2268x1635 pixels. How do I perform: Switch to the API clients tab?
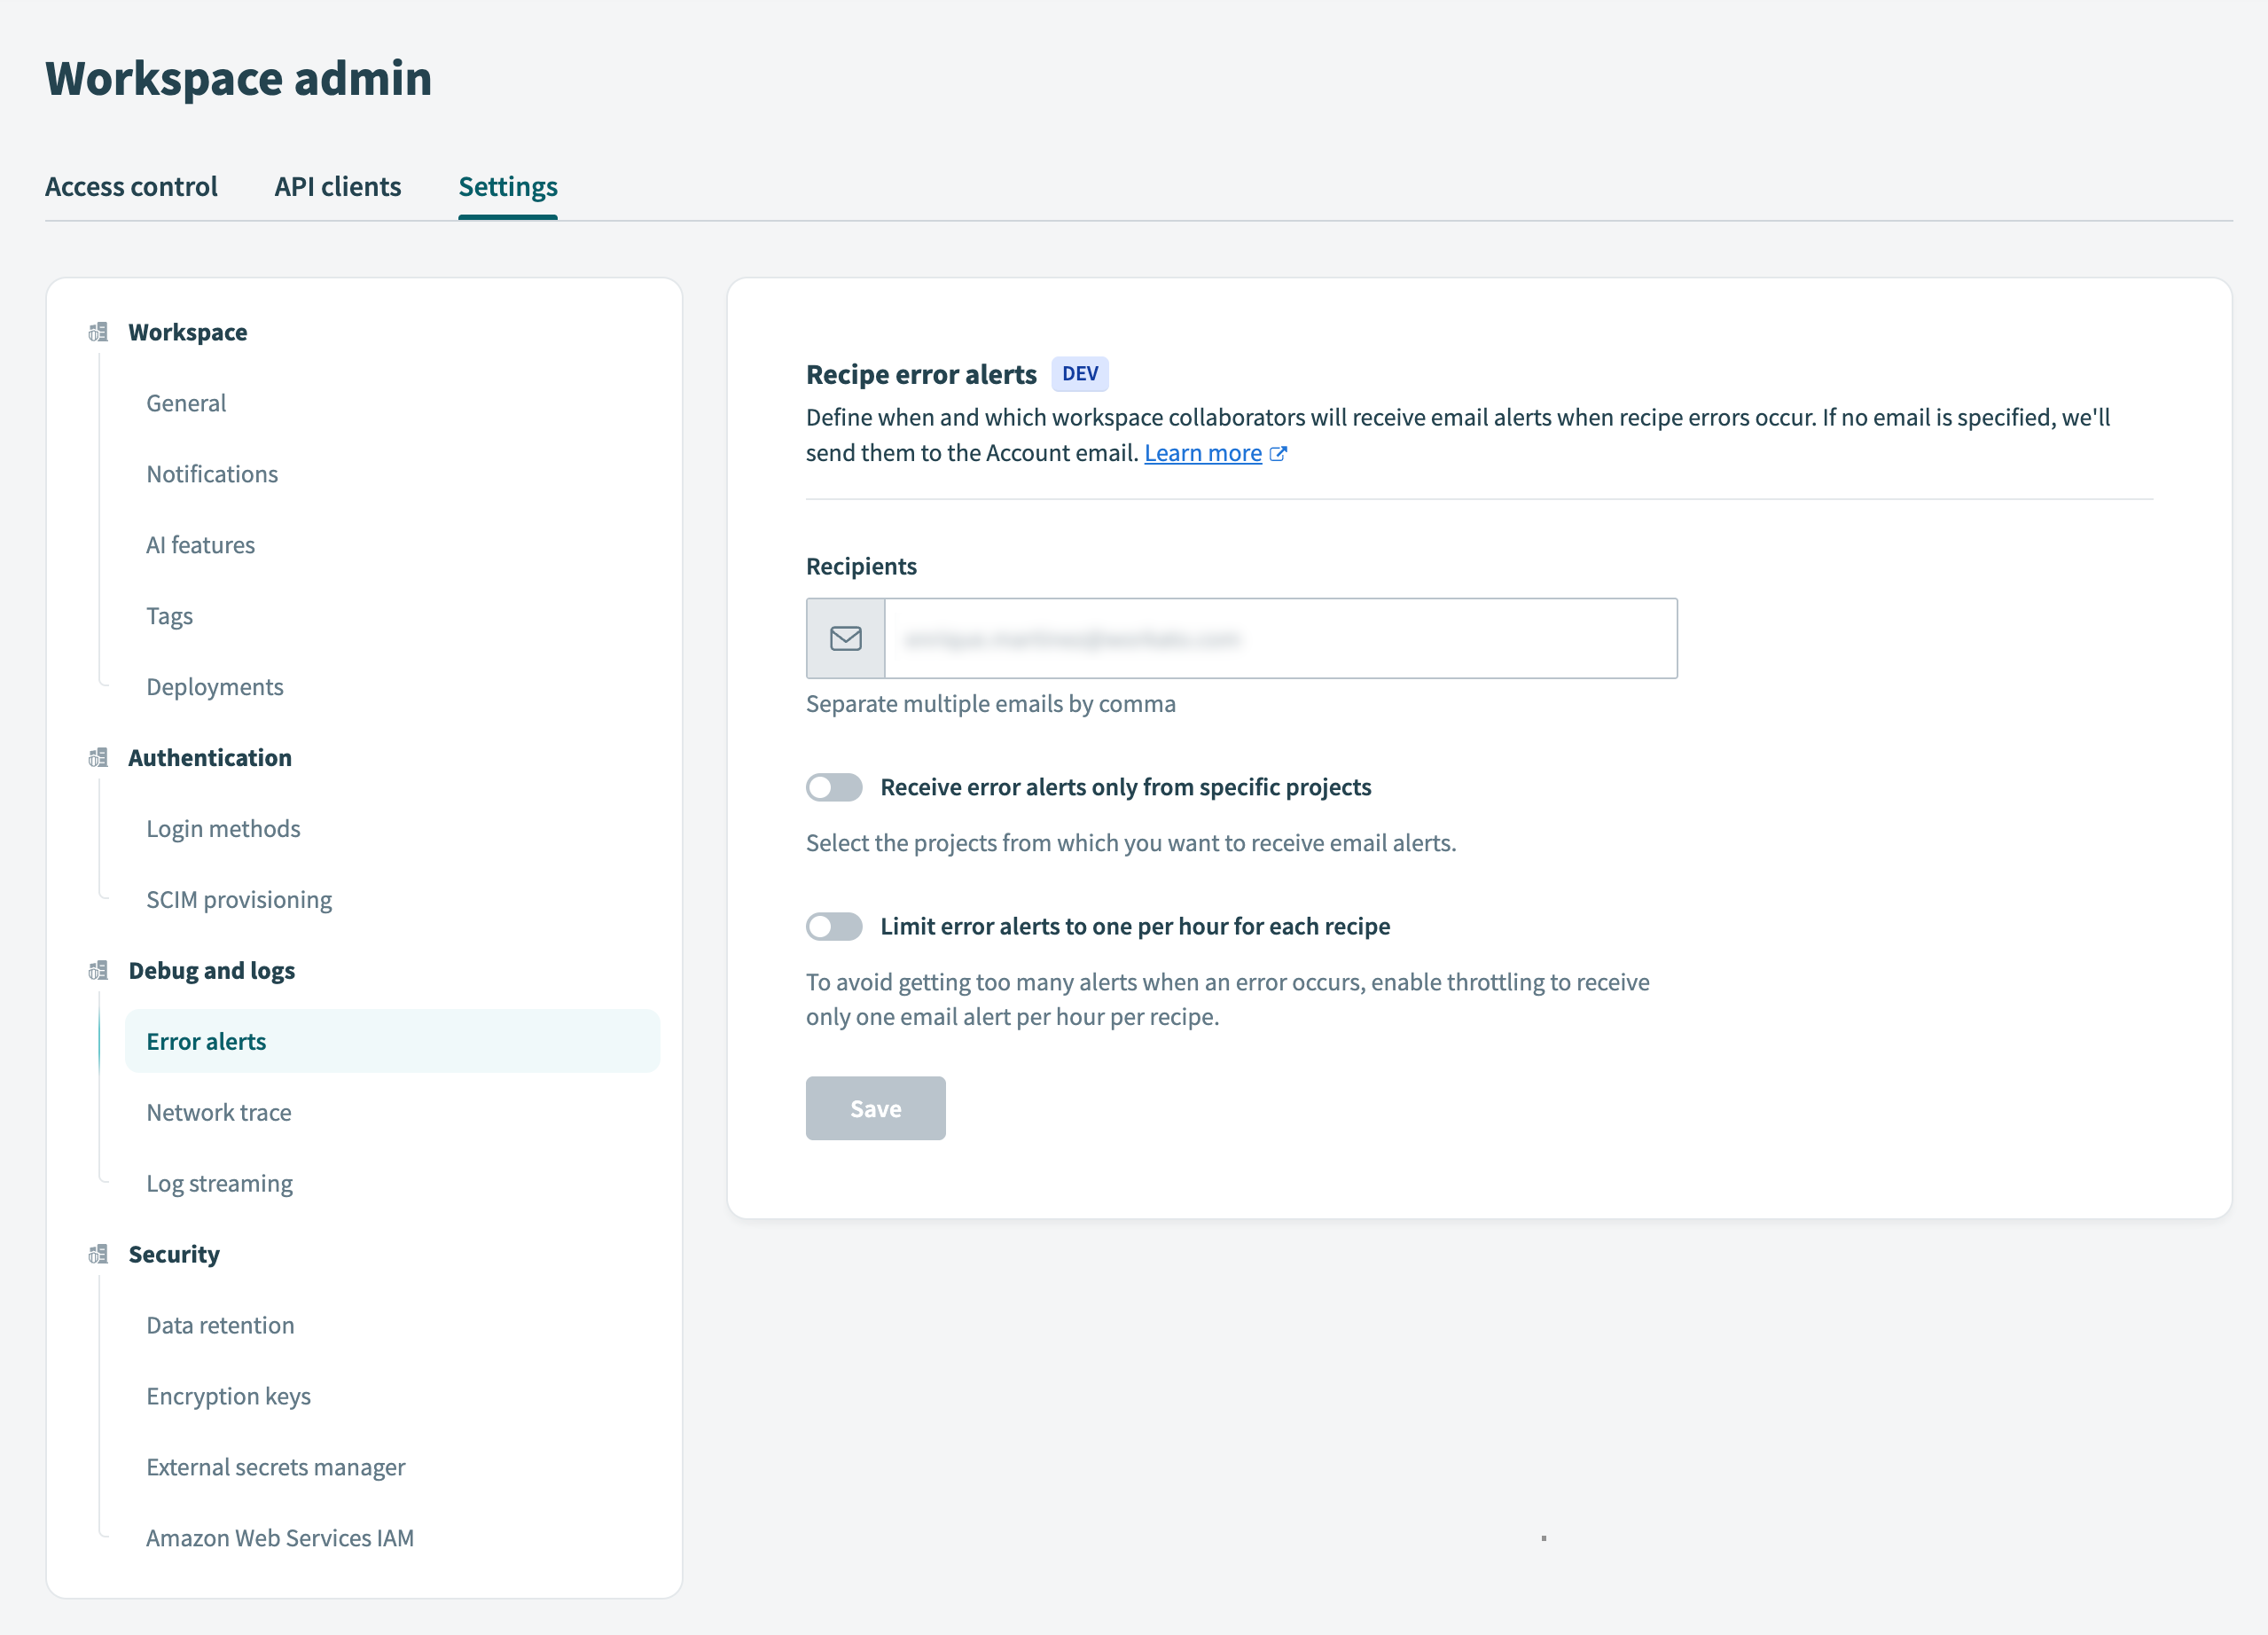pos(338,187)
